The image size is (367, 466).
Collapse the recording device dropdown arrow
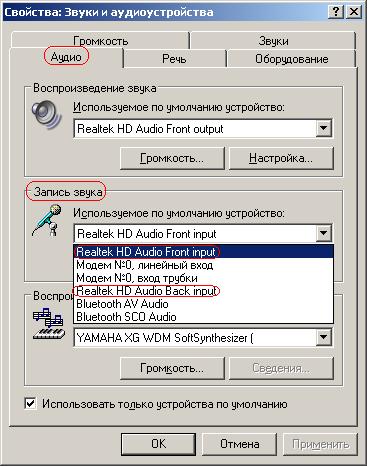click(323, 233)
